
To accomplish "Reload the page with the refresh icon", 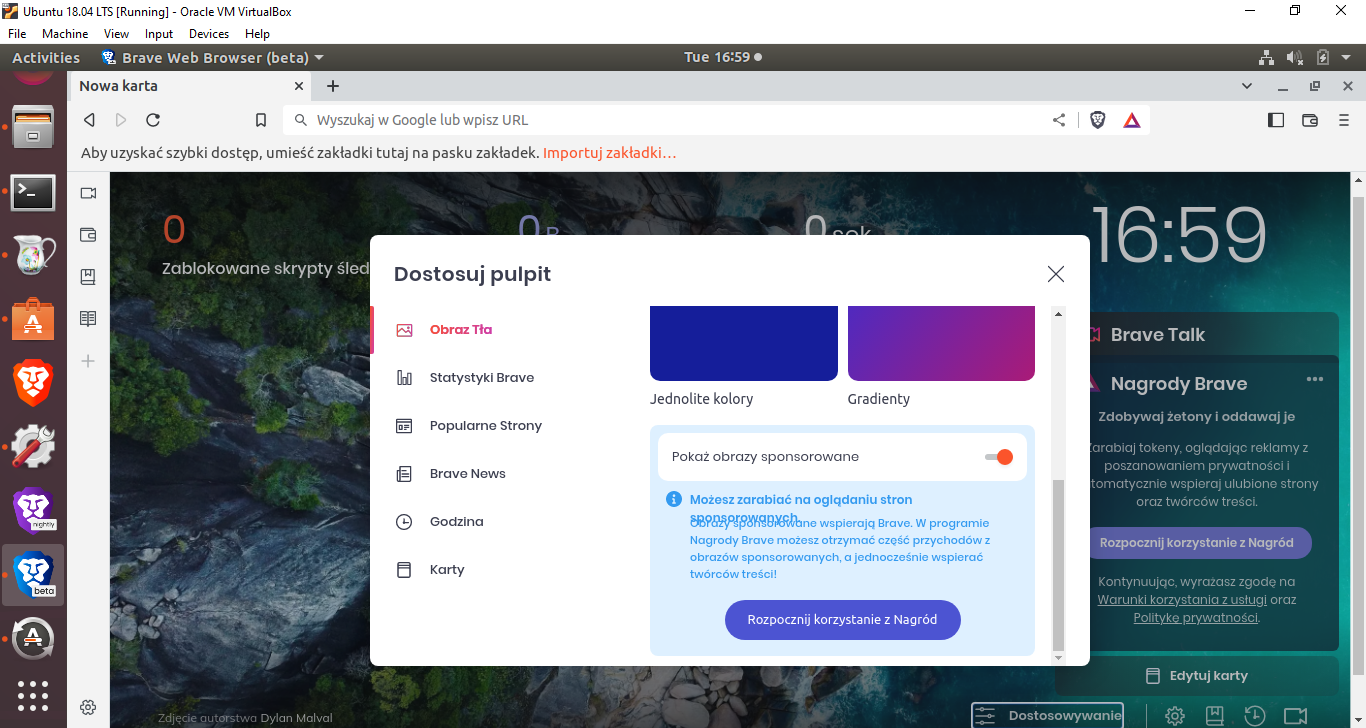I will pyautogui.click(x=153, y=120).
